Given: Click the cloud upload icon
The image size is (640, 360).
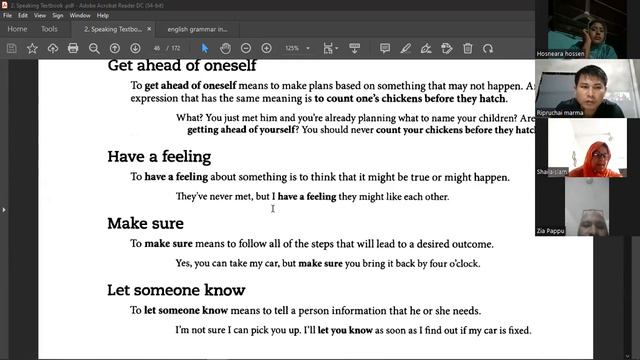Looking at the screenshot, I should (53, 48).
